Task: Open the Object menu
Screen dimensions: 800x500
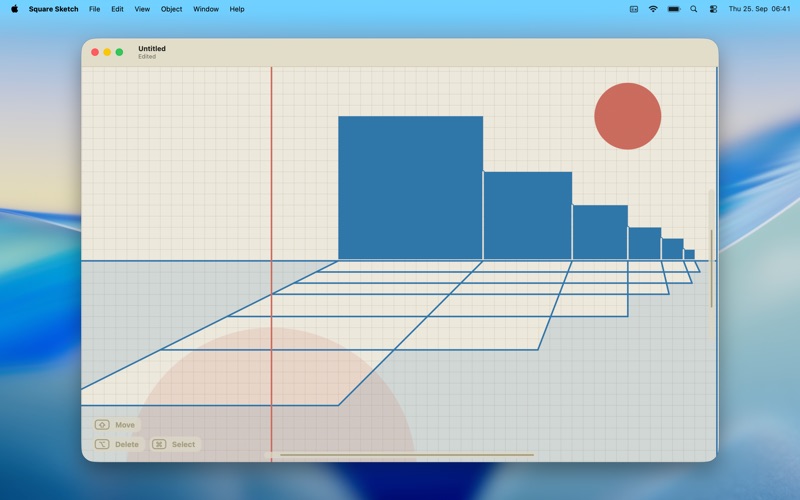Action: 171,9
